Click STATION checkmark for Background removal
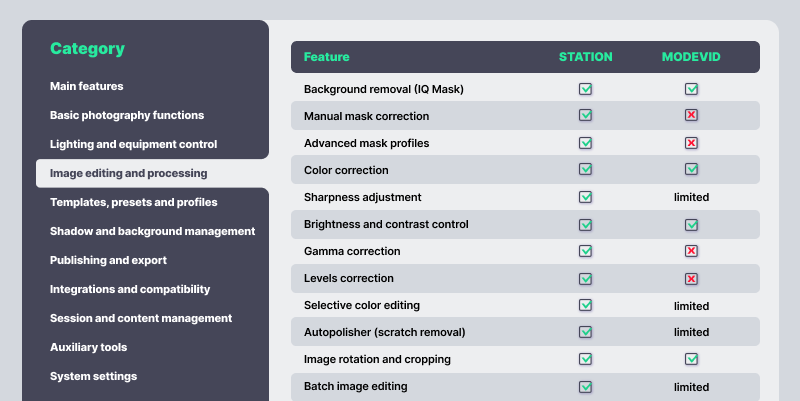Viewport: 800px width, 401px height. (x=586, y=89)
